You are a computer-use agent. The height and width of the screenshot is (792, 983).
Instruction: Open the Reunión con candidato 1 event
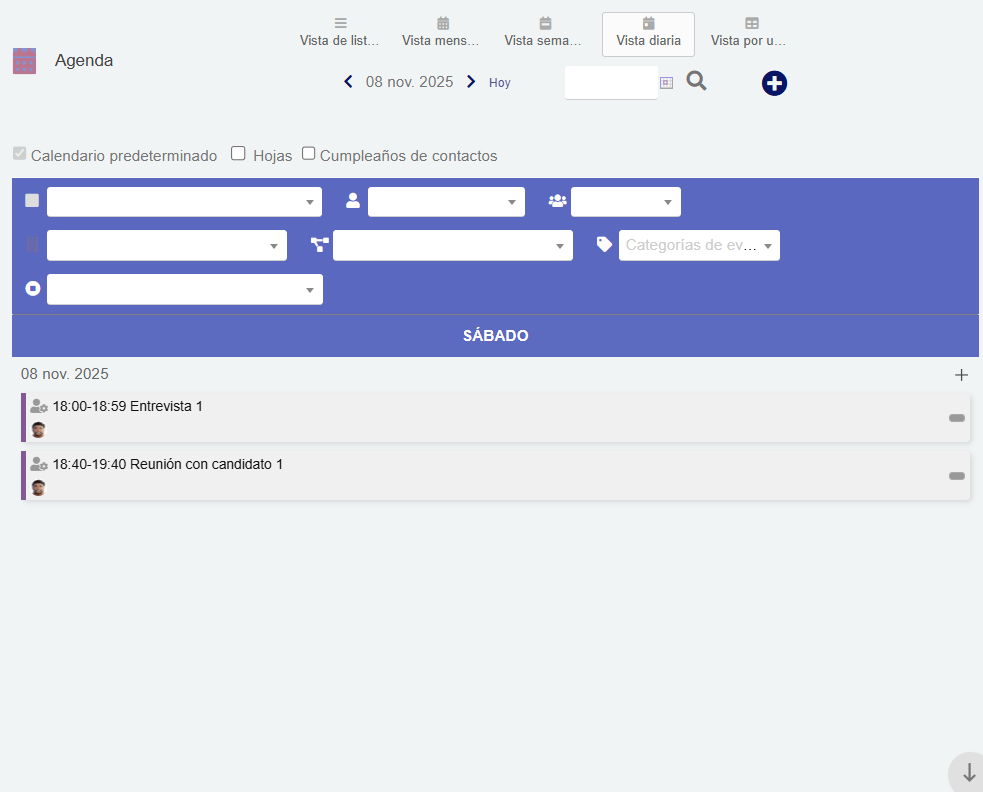click(168, 465)
